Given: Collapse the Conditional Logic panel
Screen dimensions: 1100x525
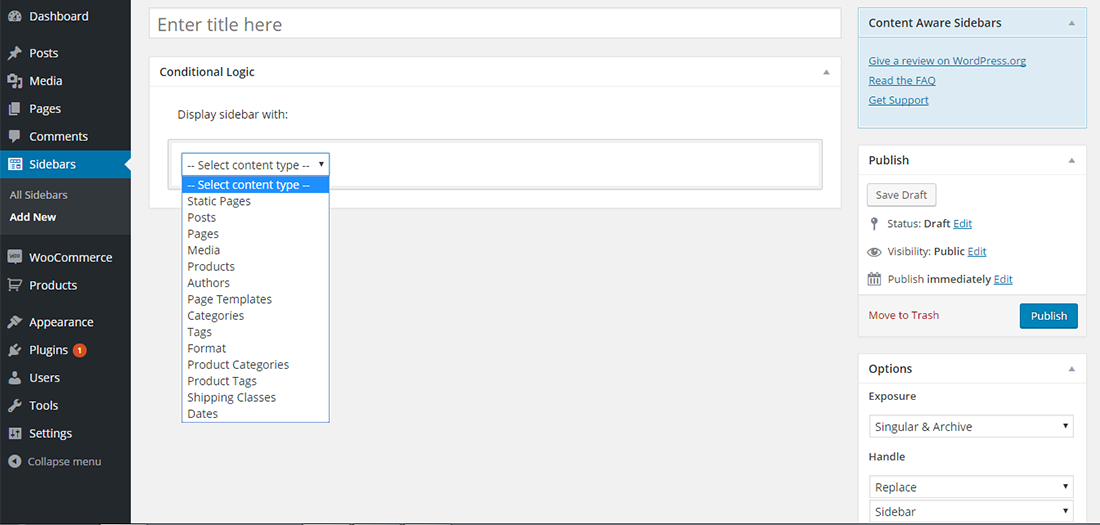Looking at the screenshot, I should pyautogui.click(x=826, y=72).
